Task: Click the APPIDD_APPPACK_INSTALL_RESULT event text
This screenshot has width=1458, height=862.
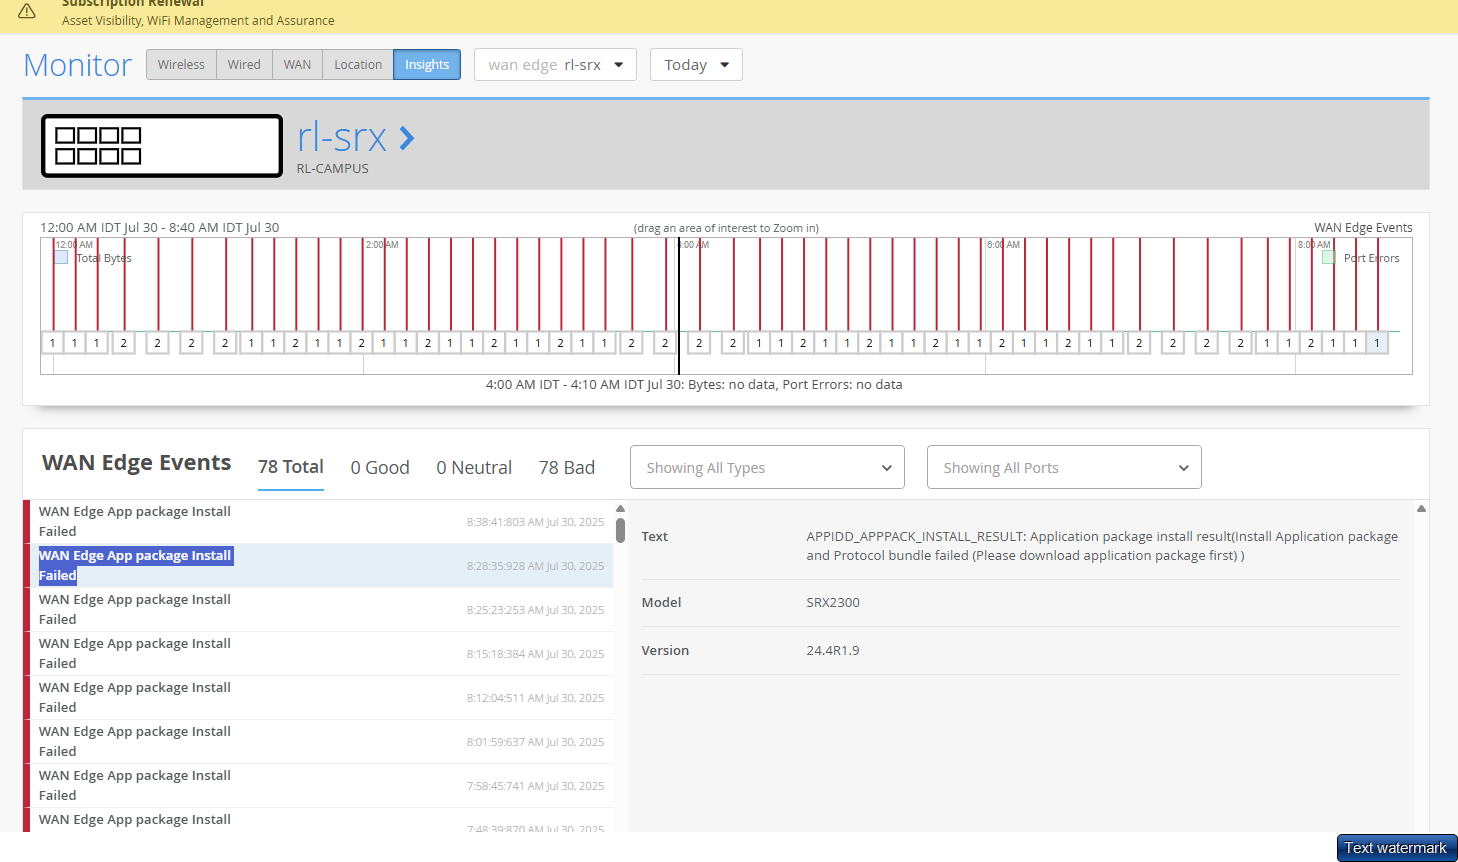Action: 1102,546
